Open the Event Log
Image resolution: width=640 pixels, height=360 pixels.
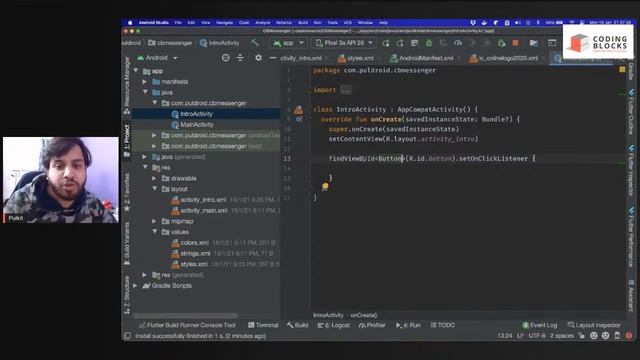tap(540, 325)
